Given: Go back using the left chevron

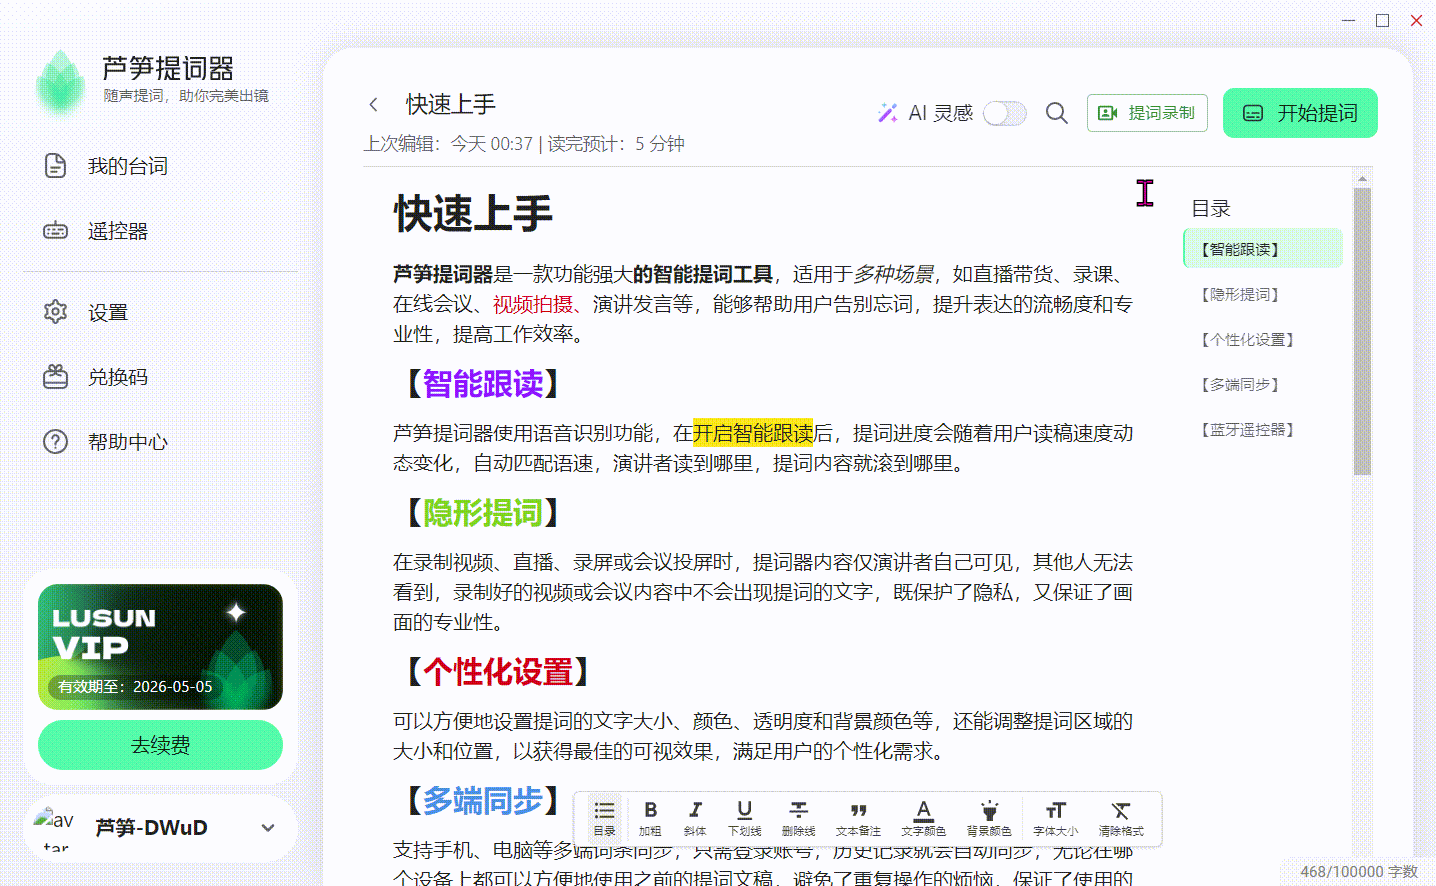Looking at the screenshot, I should [x=374, y=104].
